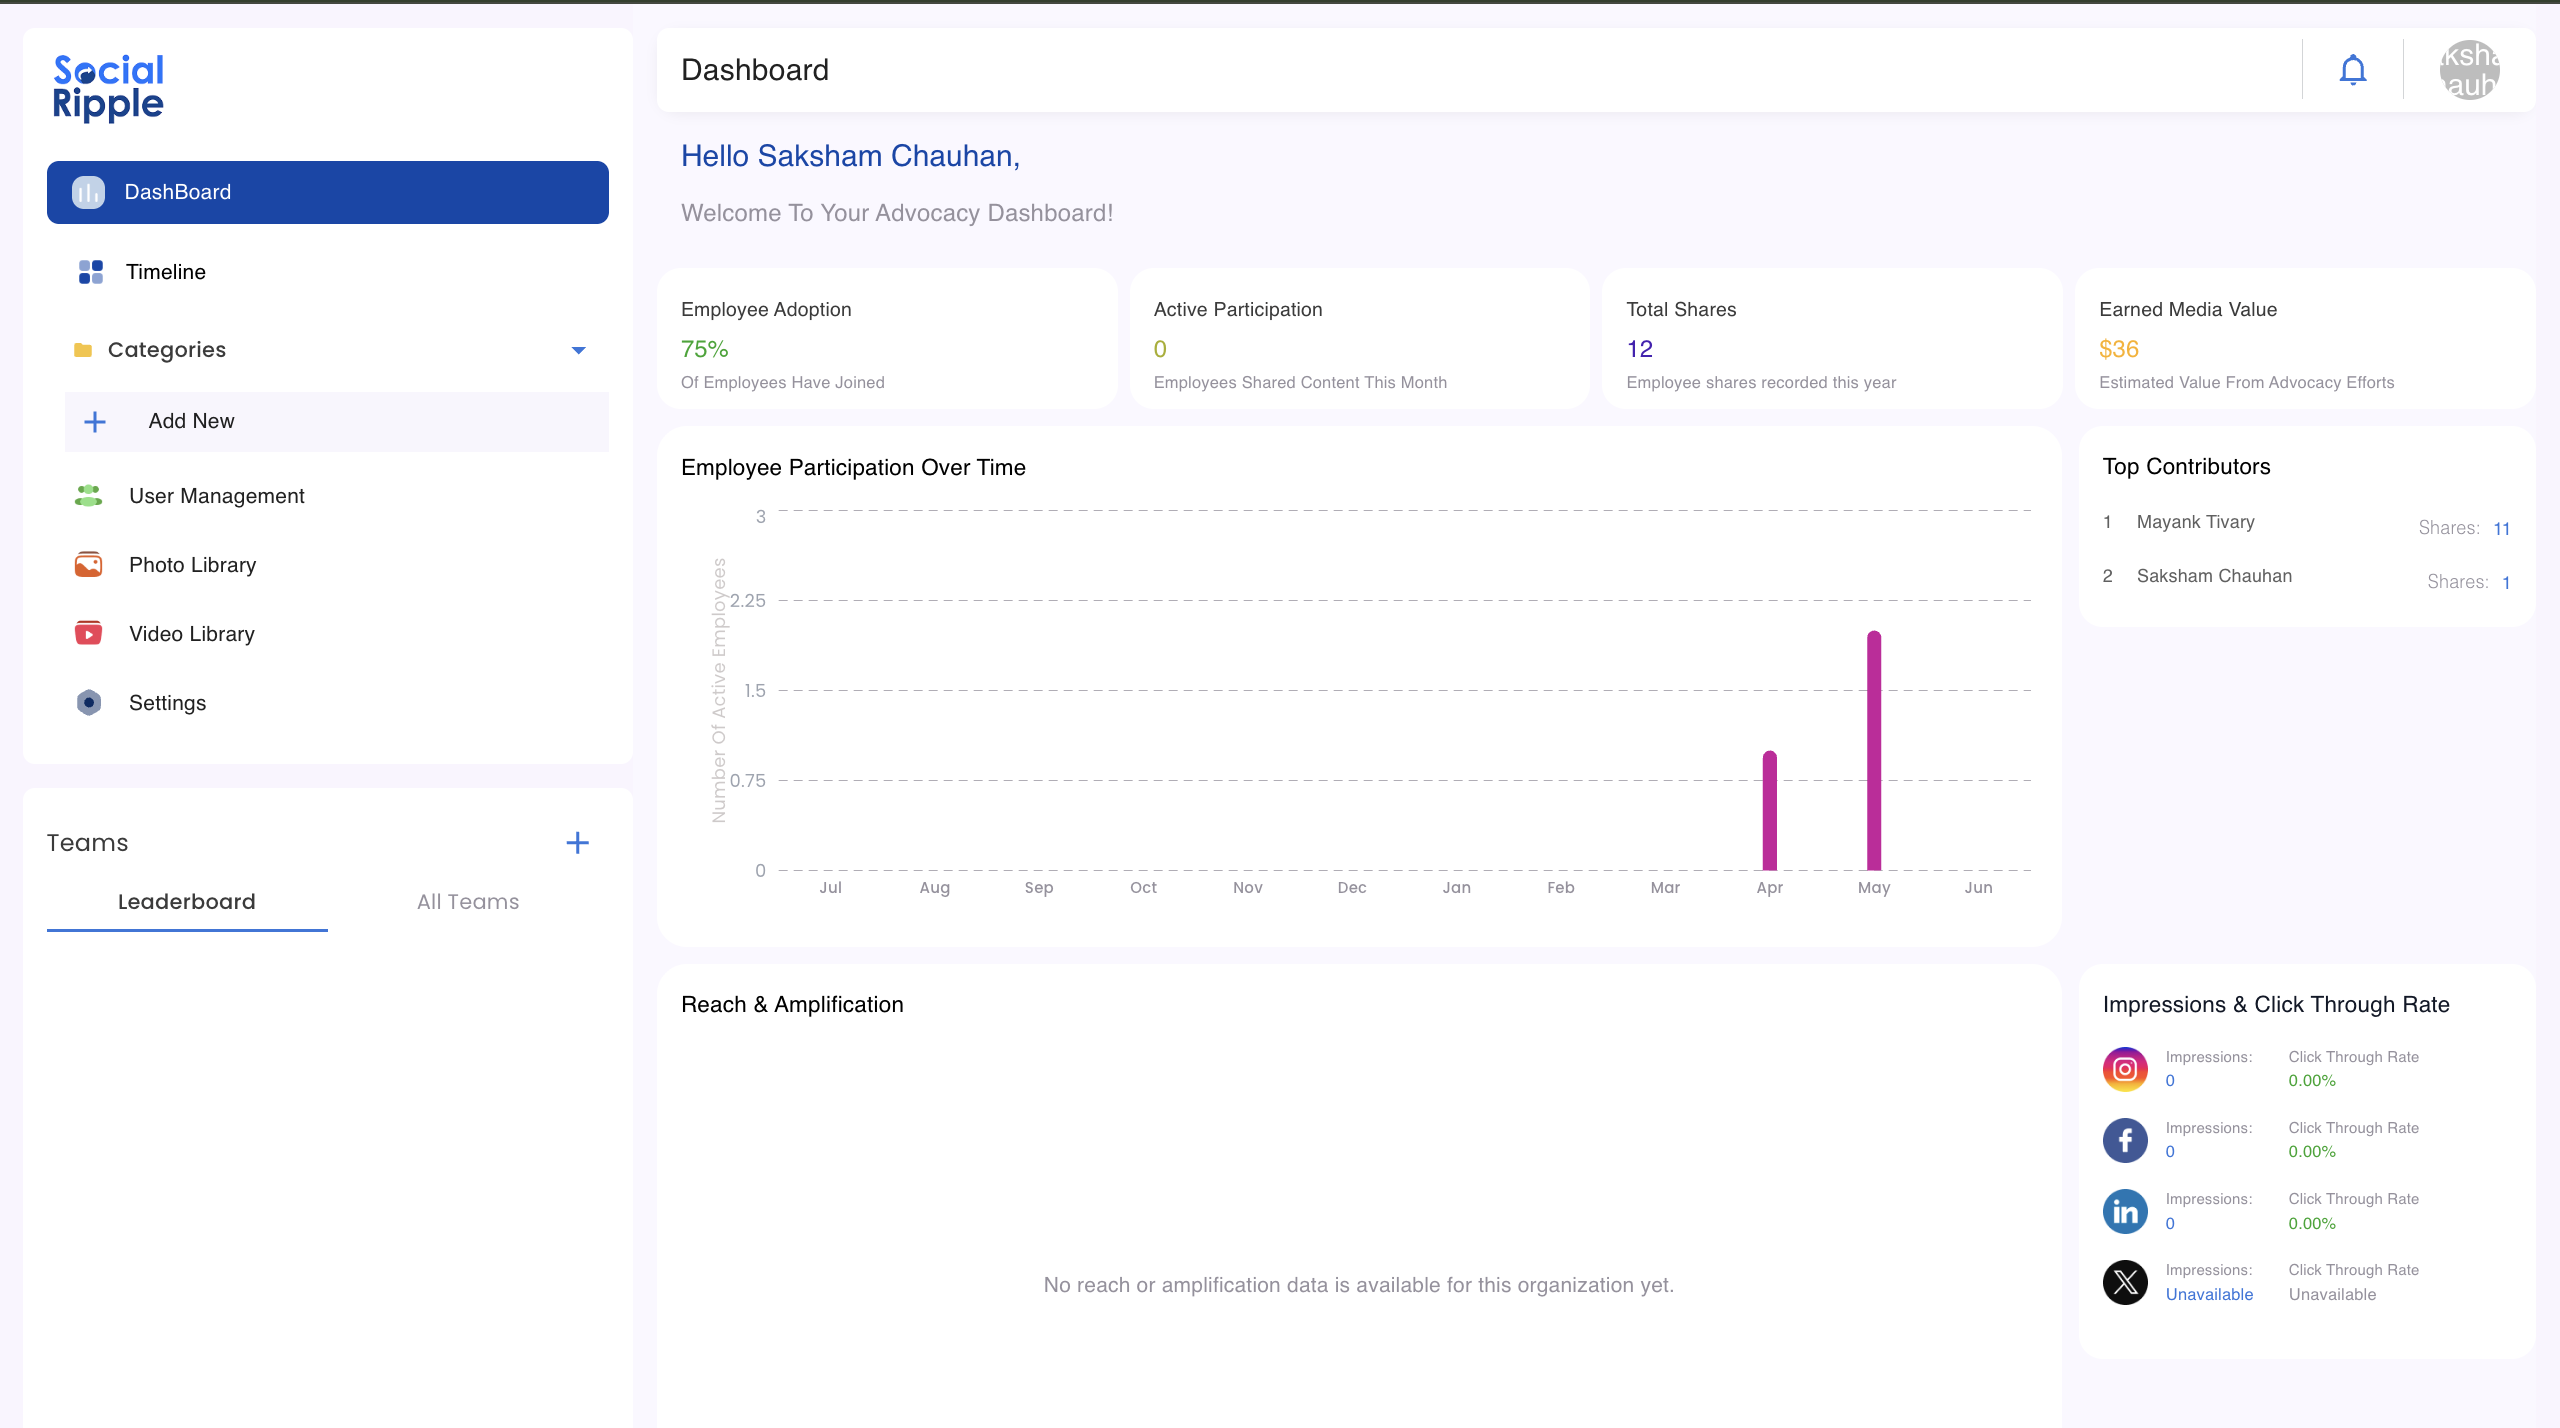Open the Employee Adoption card
The height and width of the screenshot is (1428, 2560).
tap(887, 338)
